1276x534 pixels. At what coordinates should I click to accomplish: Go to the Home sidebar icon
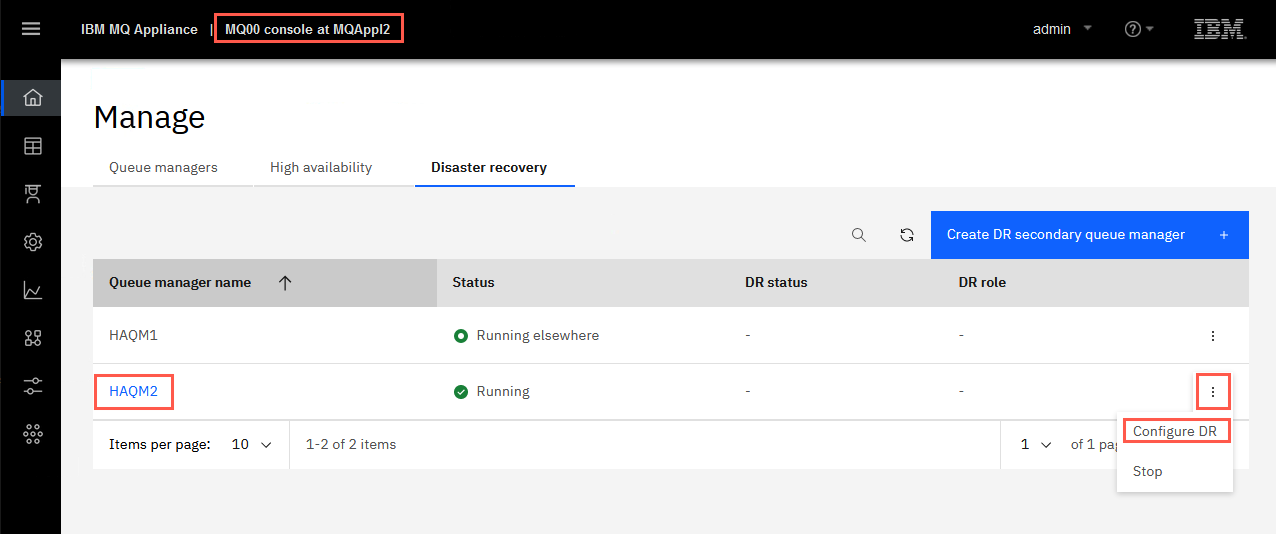[x=33, y=98]
